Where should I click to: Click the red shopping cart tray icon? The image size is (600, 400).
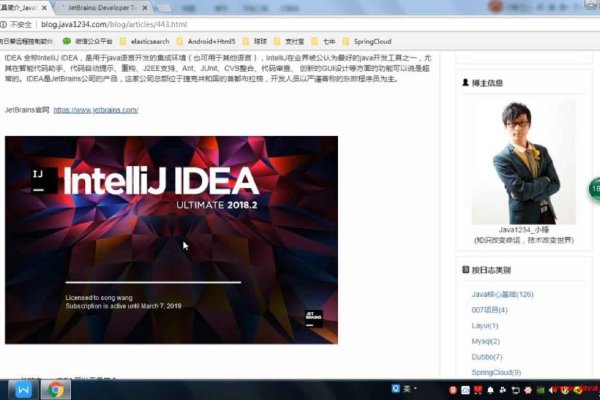click(478, 390)
